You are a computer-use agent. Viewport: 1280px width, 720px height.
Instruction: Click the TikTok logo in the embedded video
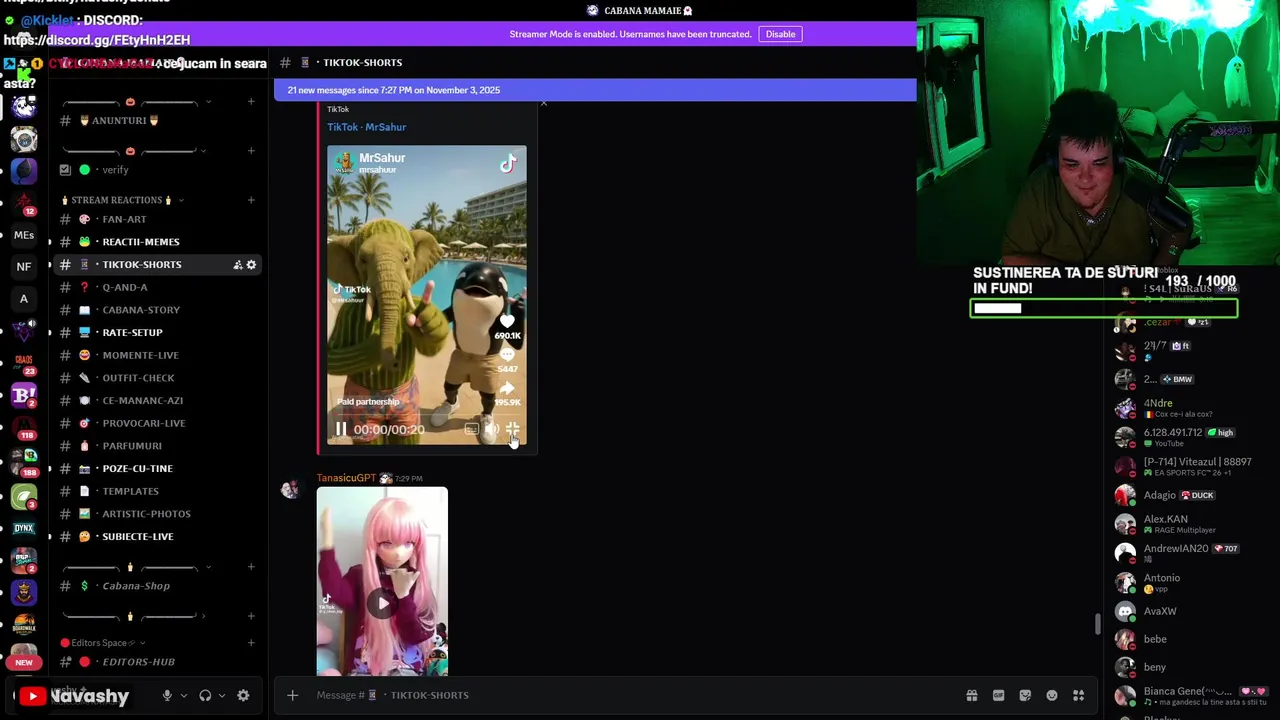508,164
